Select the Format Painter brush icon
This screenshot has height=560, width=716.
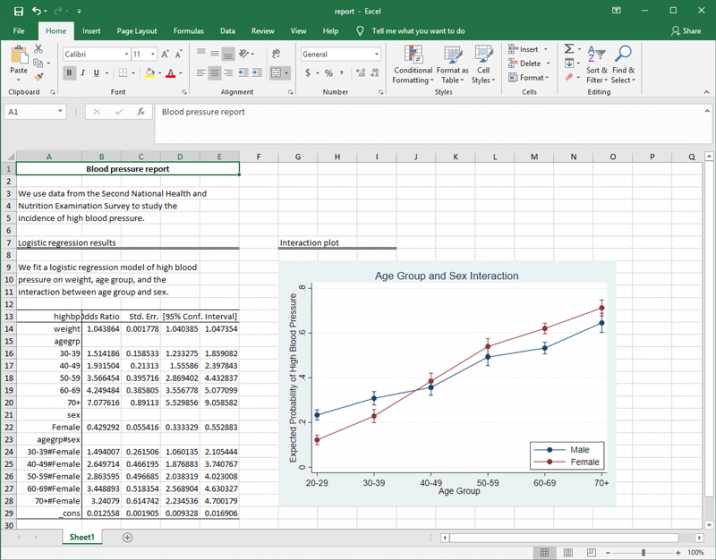pos(39,75)
